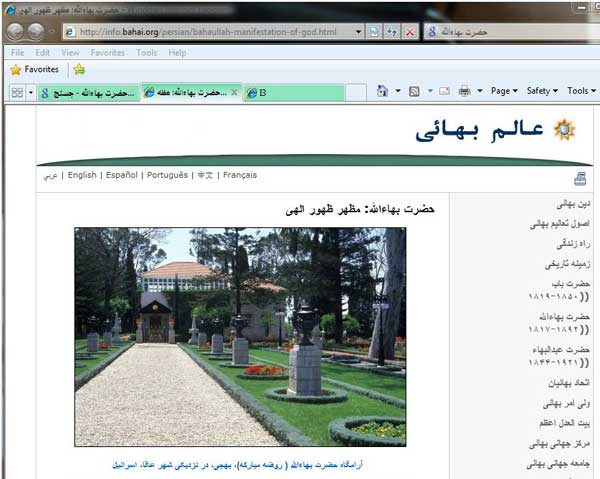
Task: Click the Add to Favorites bar star icon
Action: (79, 70)
